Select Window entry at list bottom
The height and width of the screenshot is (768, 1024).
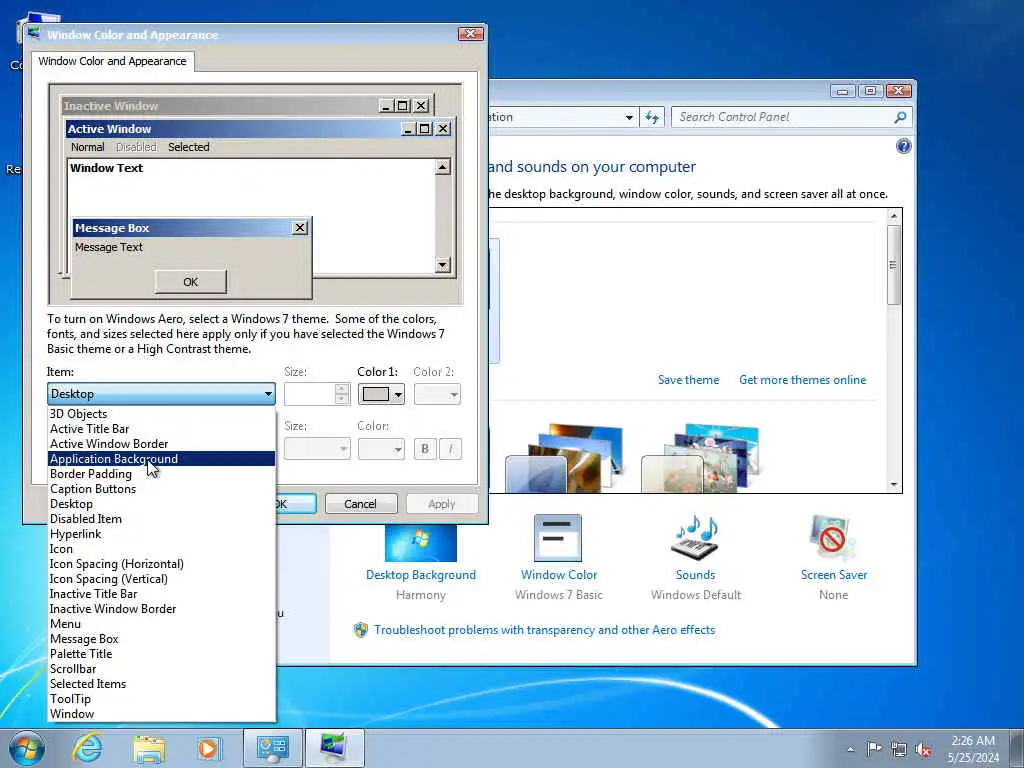[x=161, y=714]
